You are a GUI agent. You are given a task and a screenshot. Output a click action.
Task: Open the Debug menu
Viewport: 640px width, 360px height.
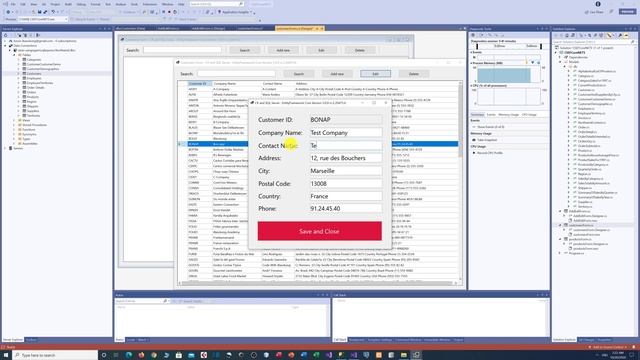pyautogui.click(x=81, y=4)
